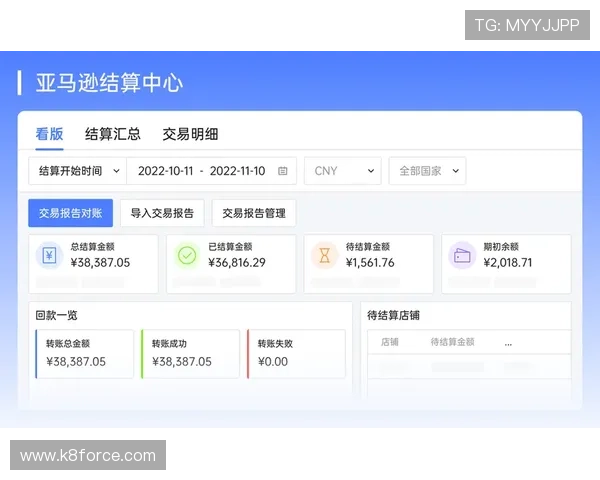Click the hourglass 待结算金额 icon
The width and height of the screenshot is (600, 480).
tap(324, 255)
